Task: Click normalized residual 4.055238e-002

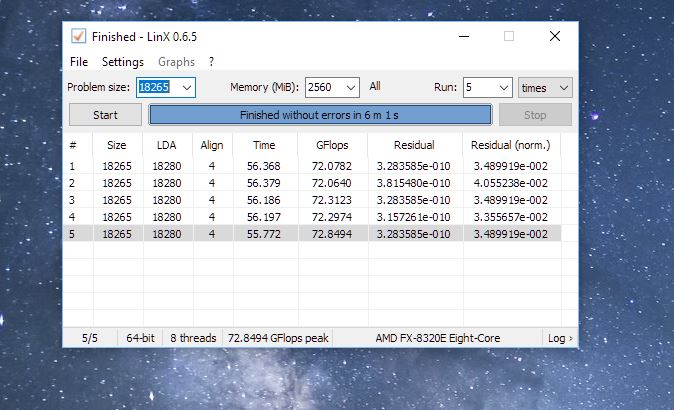Action: 511,183
